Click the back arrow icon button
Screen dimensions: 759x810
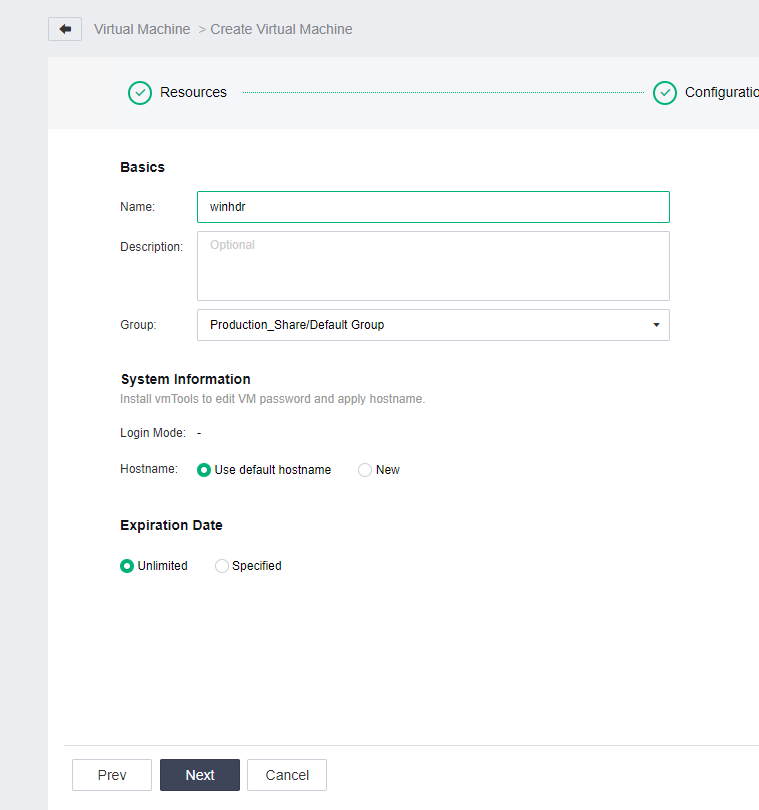[65, 29]
